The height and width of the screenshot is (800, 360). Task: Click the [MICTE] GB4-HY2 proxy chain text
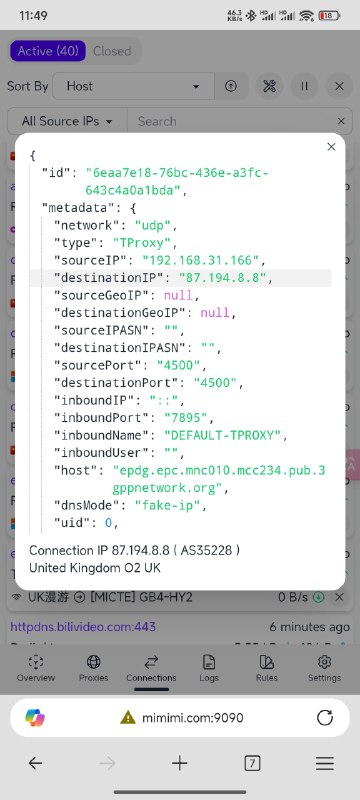[x=140, y=596]
